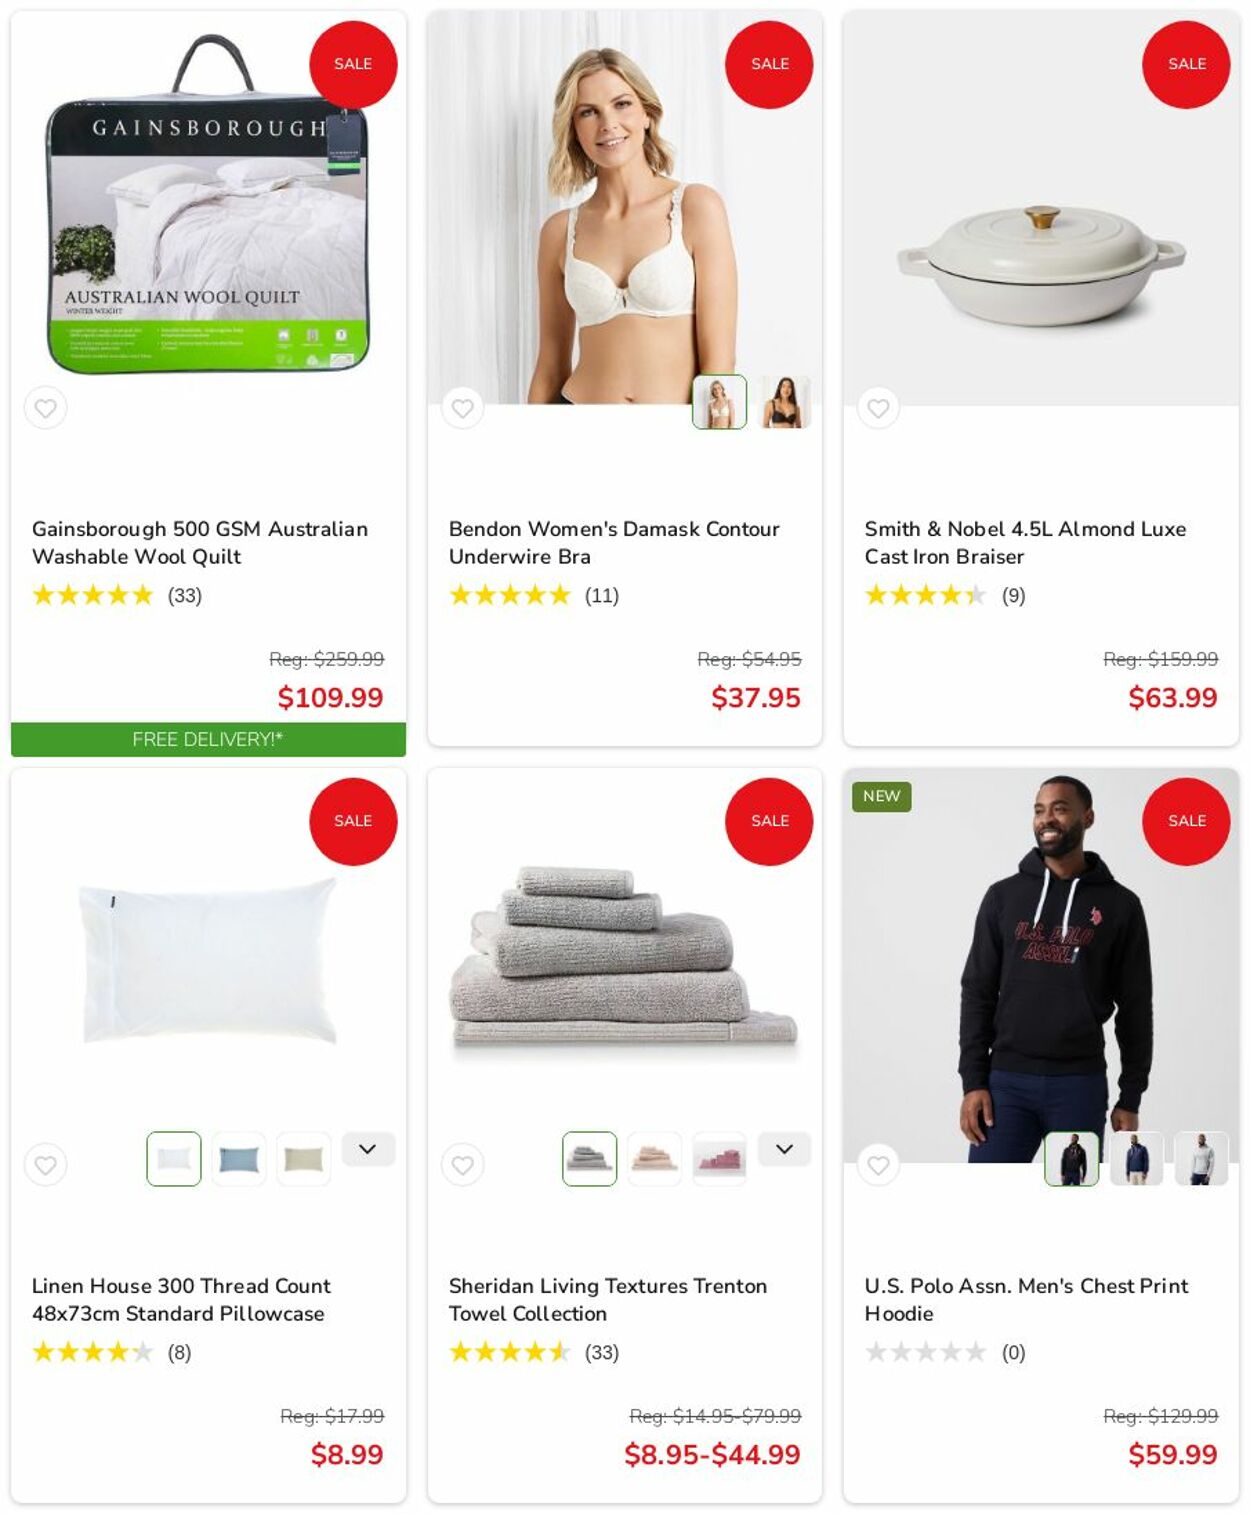Add Gainsborough Wool Quilt to wishlist
Screen dimensions: 1250x1514
pos(46,408)
